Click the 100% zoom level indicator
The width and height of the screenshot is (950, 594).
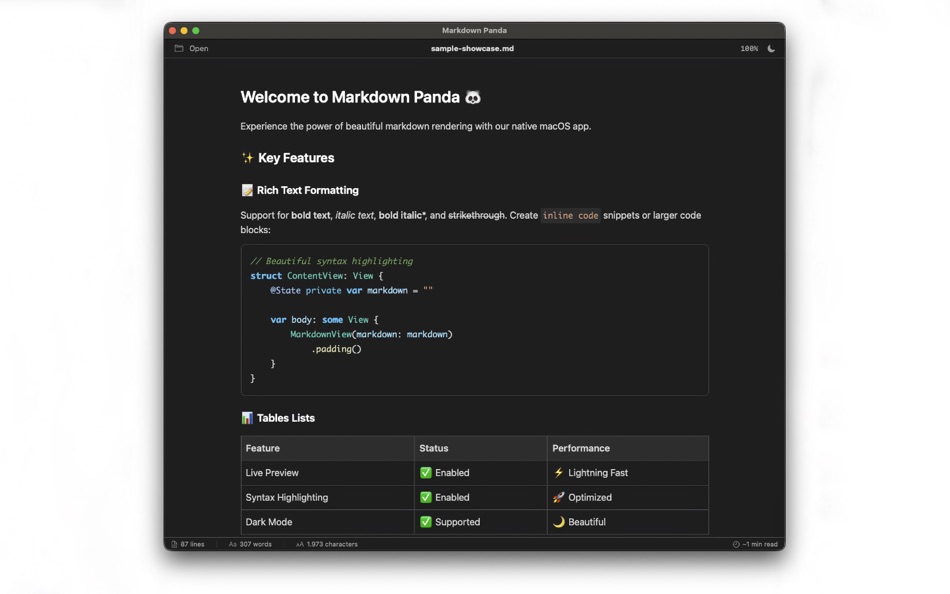[x=749, y=48]
